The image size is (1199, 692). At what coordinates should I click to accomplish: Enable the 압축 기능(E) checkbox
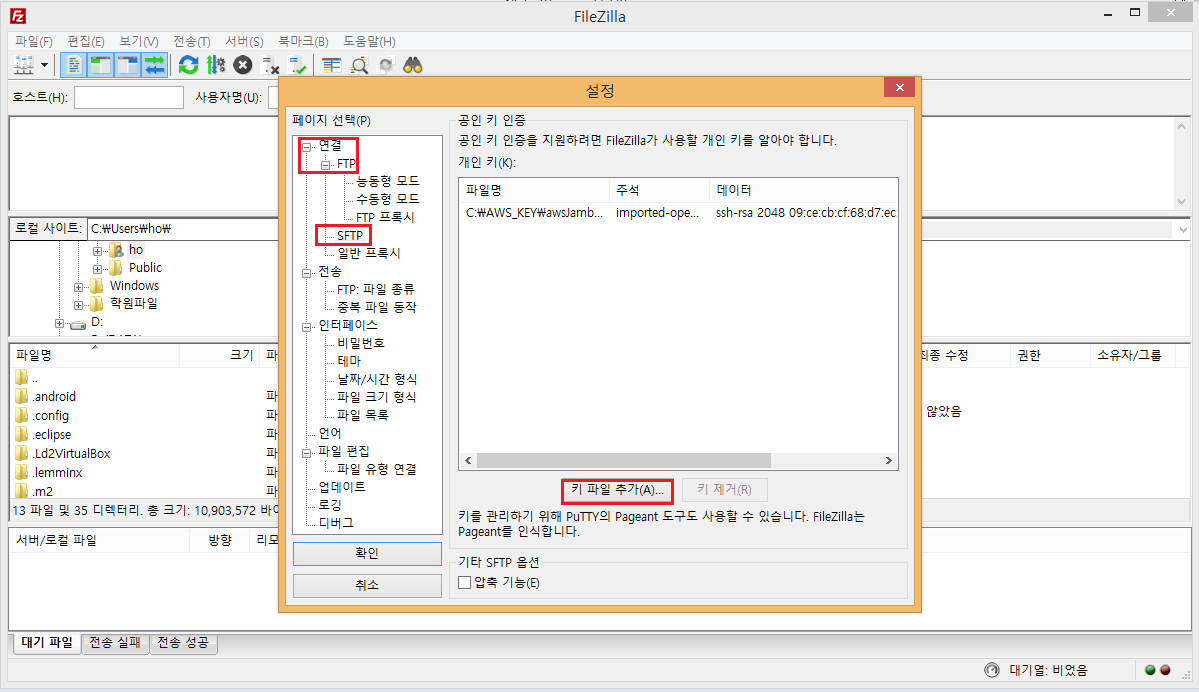[x=464, y=583]
